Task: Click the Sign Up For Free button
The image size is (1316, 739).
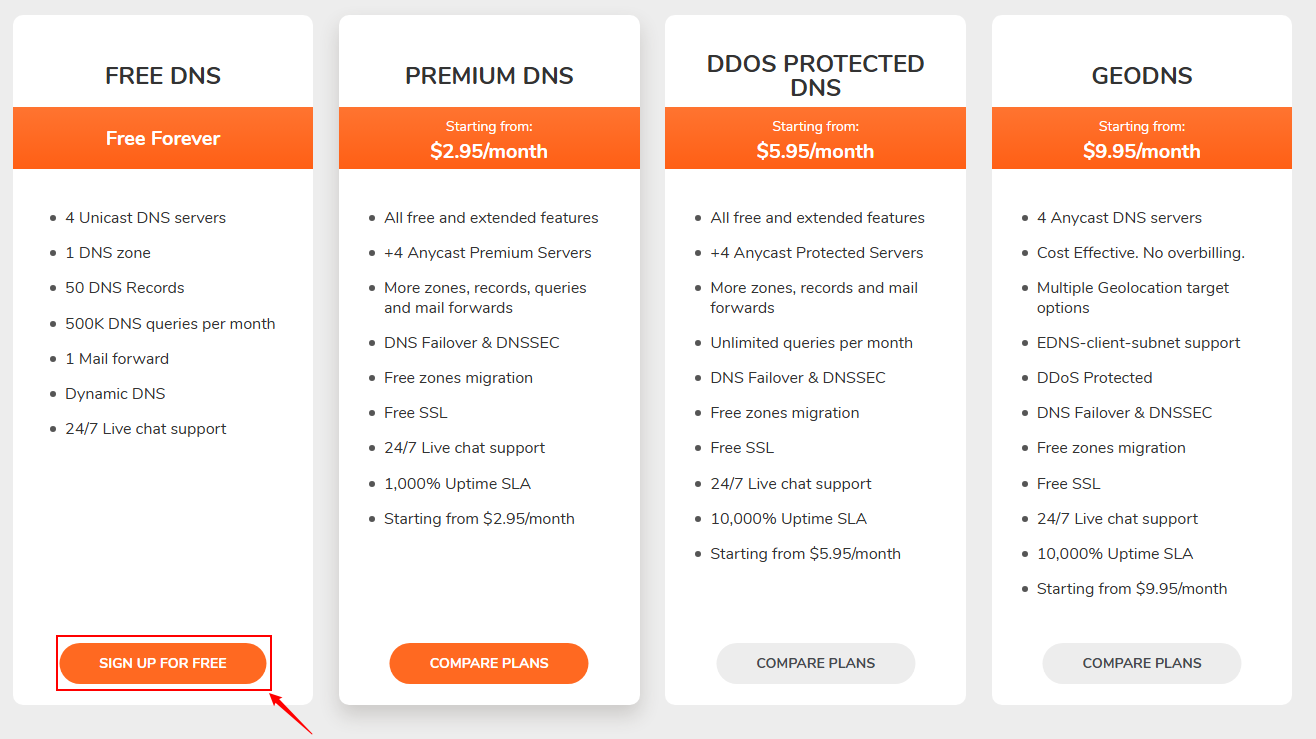Action: coord(163,663)
